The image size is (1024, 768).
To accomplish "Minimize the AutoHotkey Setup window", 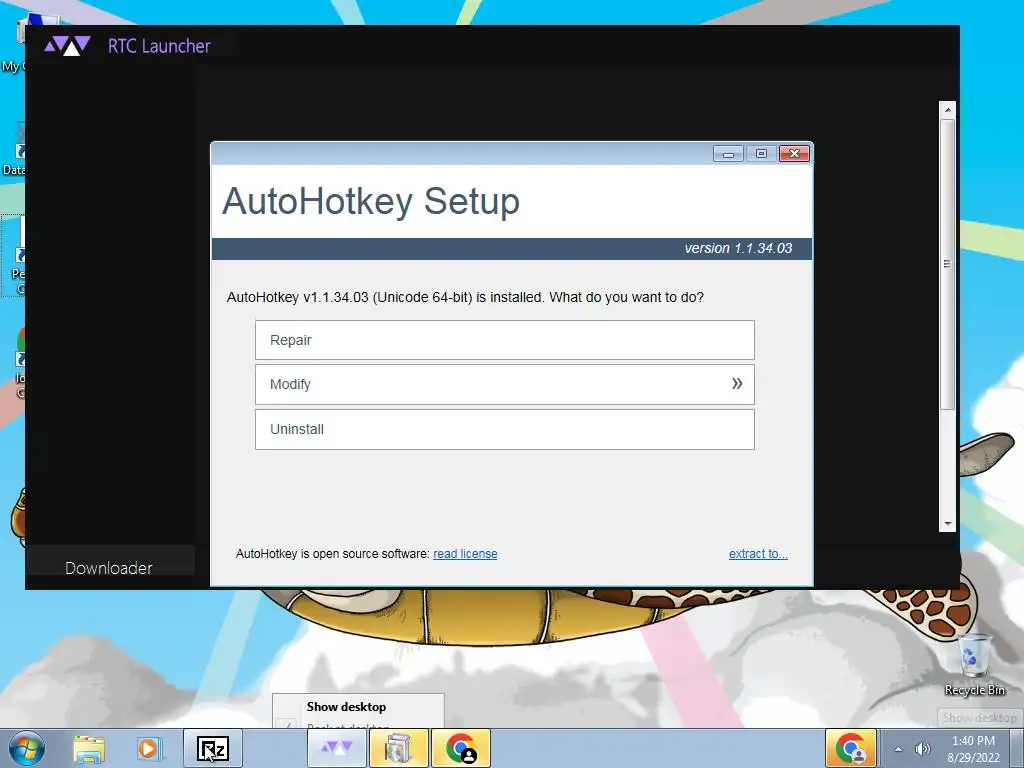I will tap(728, 153).
